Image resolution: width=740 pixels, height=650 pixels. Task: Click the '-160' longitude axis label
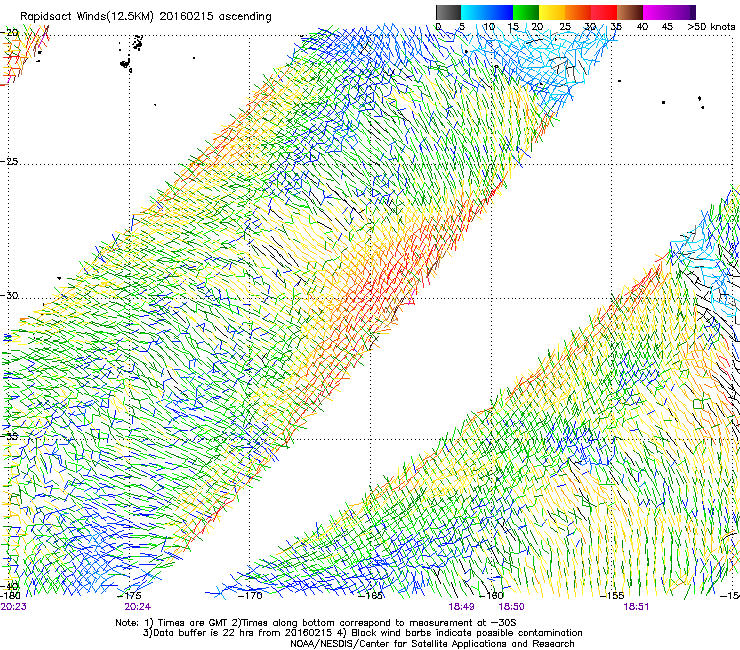(x=491, y=595)
